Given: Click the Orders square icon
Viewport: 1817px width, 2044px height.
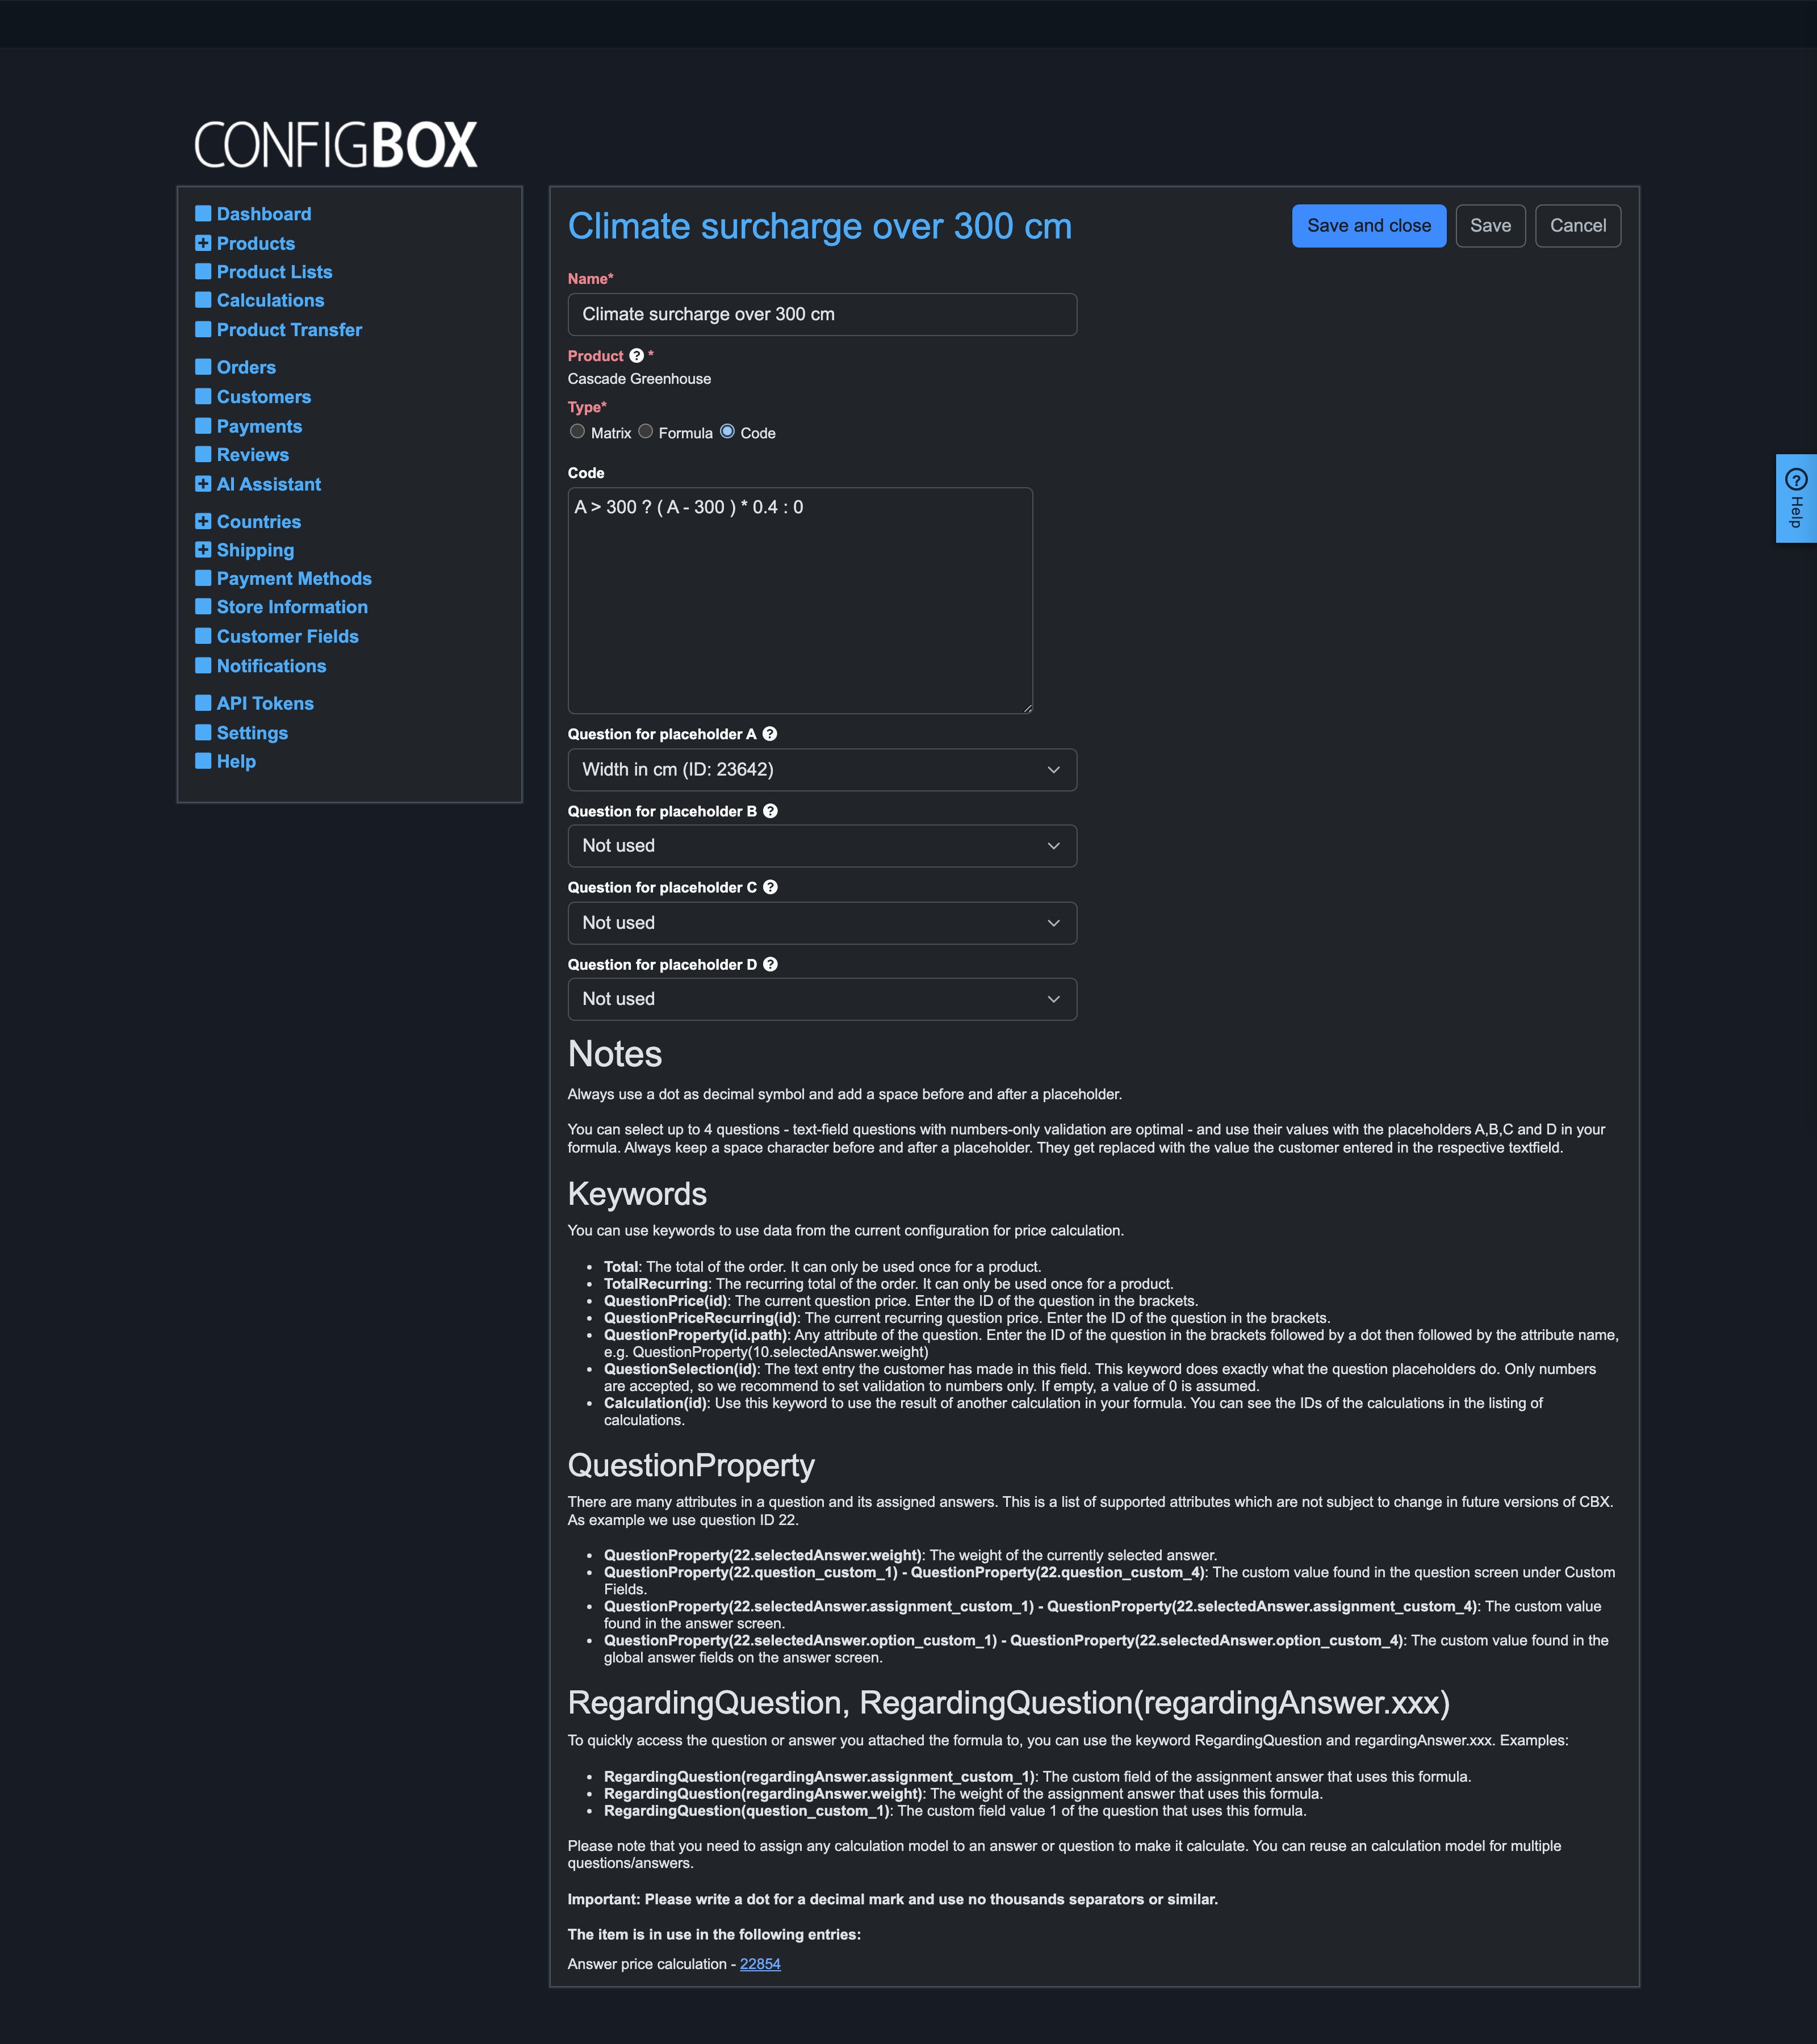Looking at the screenshot, I should 203,367.
